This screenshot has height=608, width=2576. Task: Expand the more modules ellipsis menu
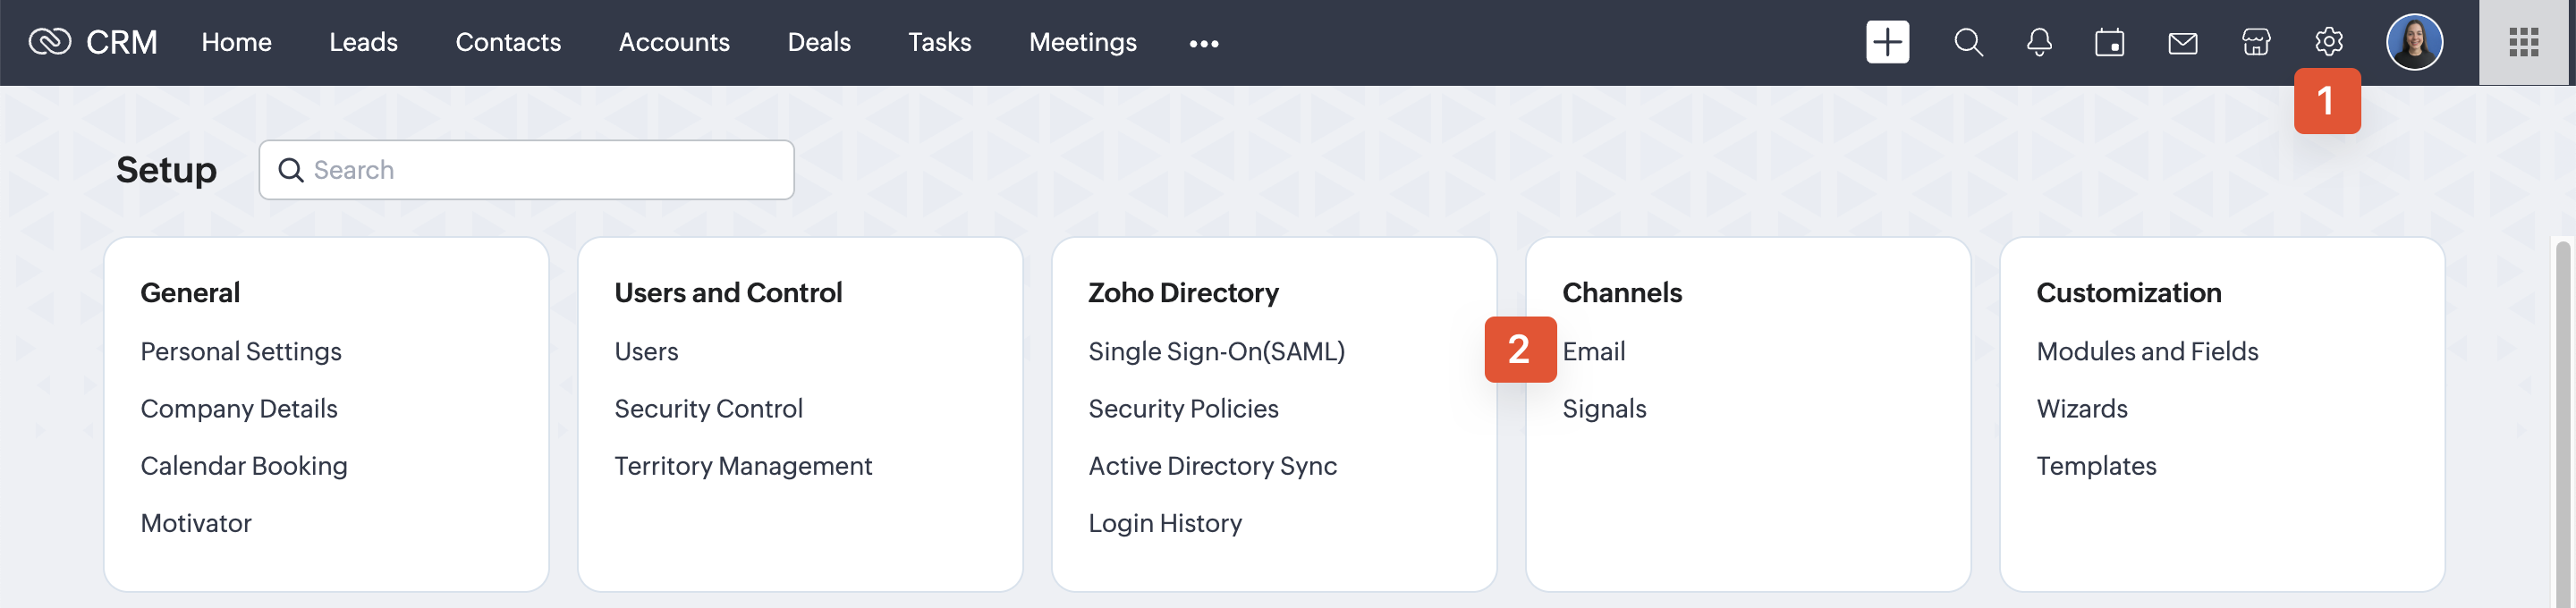click(1203, 43)
